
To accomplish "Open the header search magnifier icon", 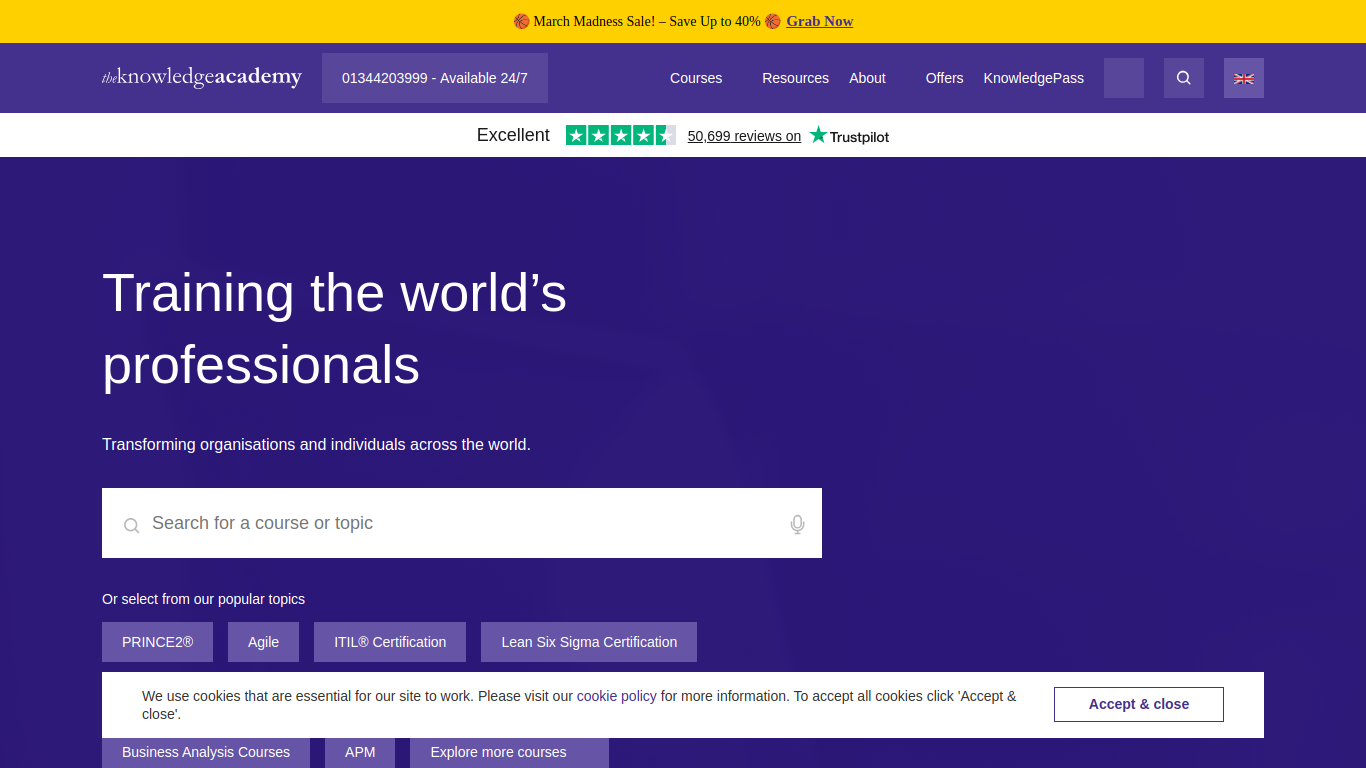I will [x=1184, y=78].
